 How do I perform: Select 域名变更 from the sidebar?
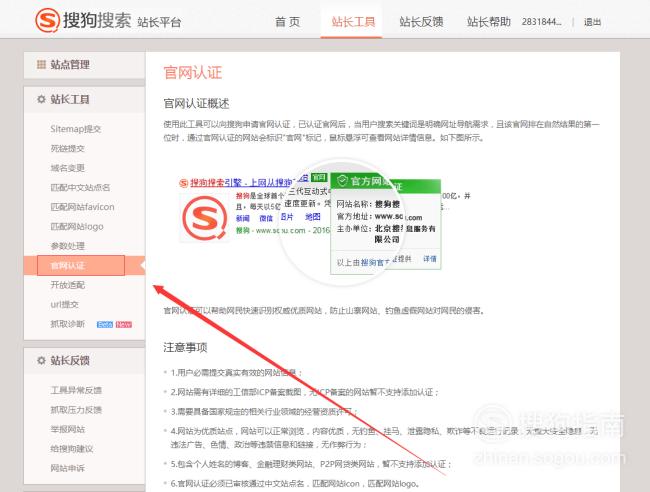[68, 168]
